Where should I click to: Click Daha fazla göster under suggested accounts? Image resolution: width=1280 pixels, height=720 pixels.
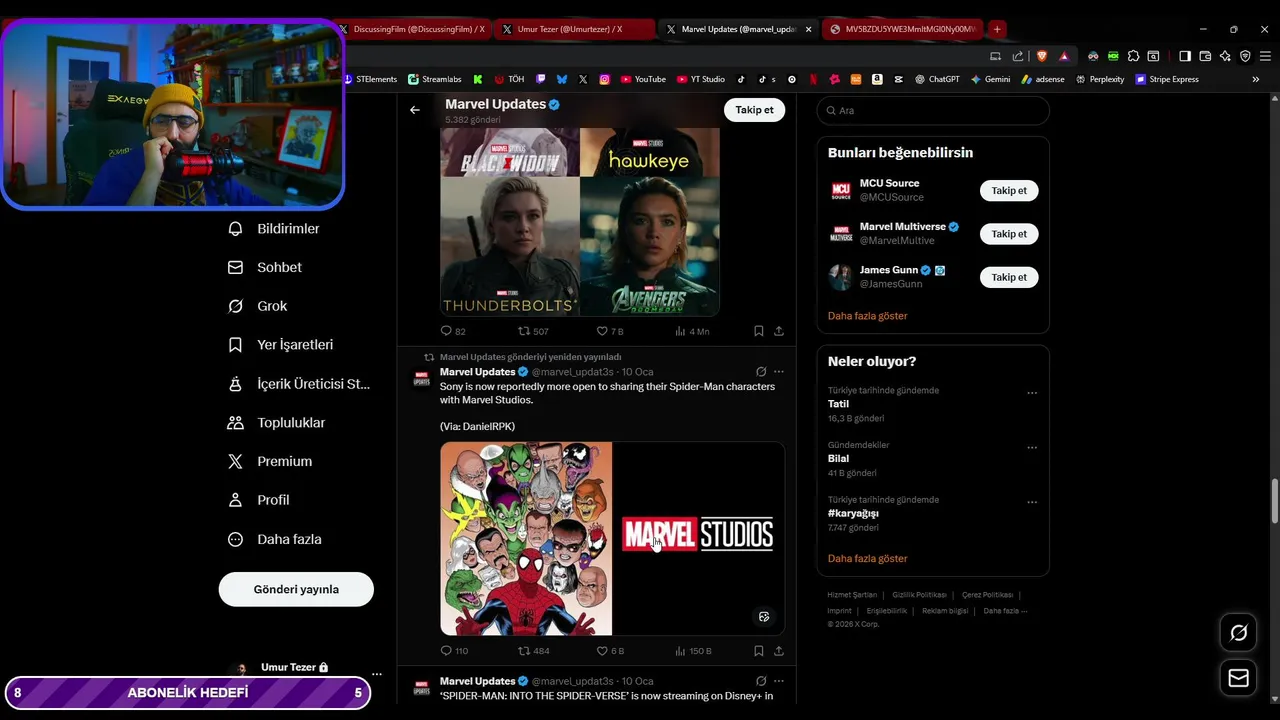click(x=867, y=316)
